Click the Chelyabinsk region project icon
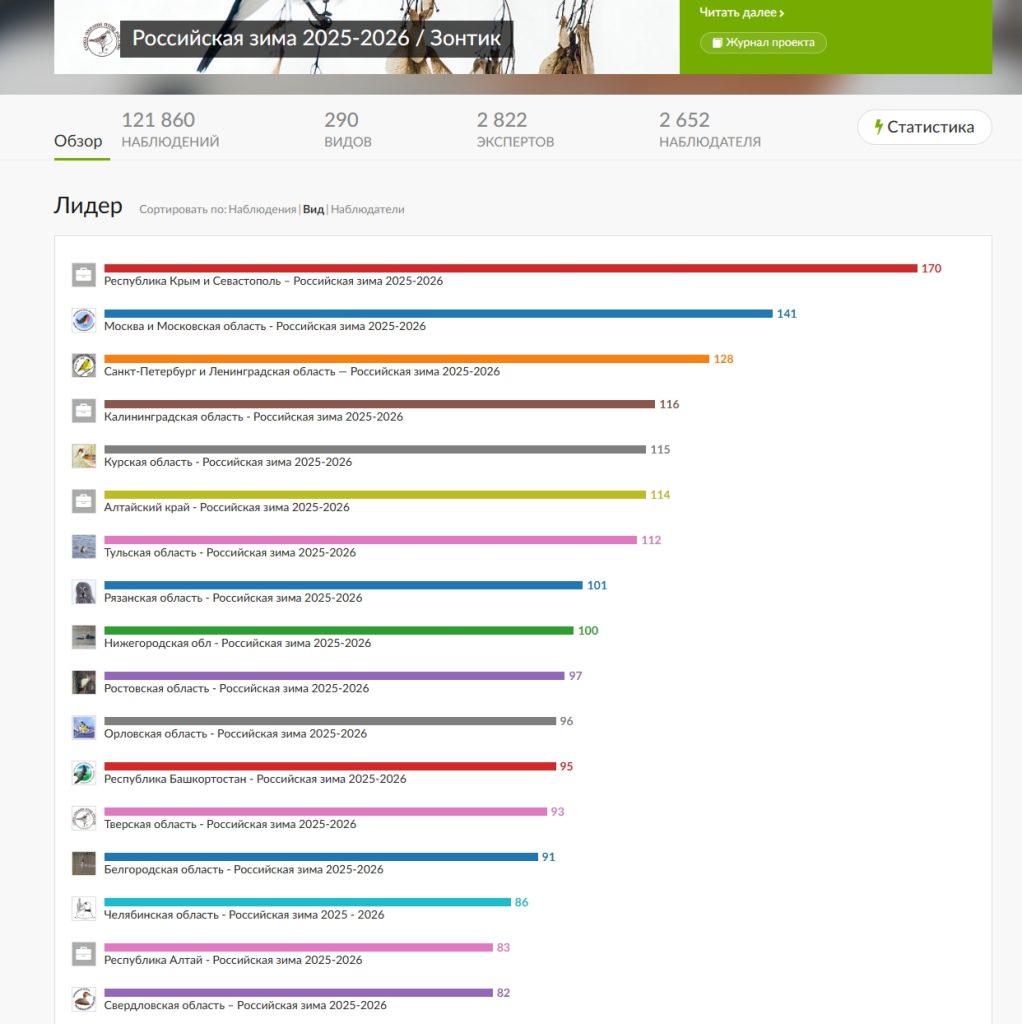Viewport: 1022px width, 1024px height. click(83, 908)
